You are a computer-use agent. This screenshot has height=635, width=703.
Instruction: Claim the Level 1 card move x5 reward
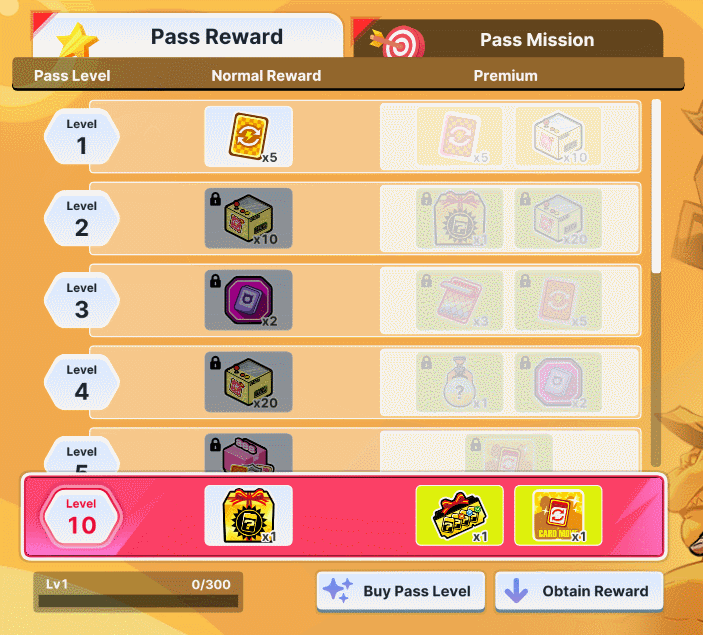248,136
